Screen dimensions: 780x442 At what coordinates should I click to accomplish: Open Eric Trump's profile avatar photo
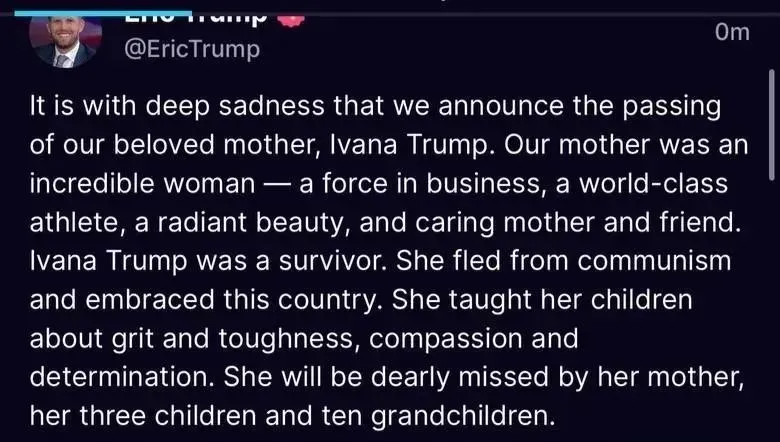[x=66, y=42]
